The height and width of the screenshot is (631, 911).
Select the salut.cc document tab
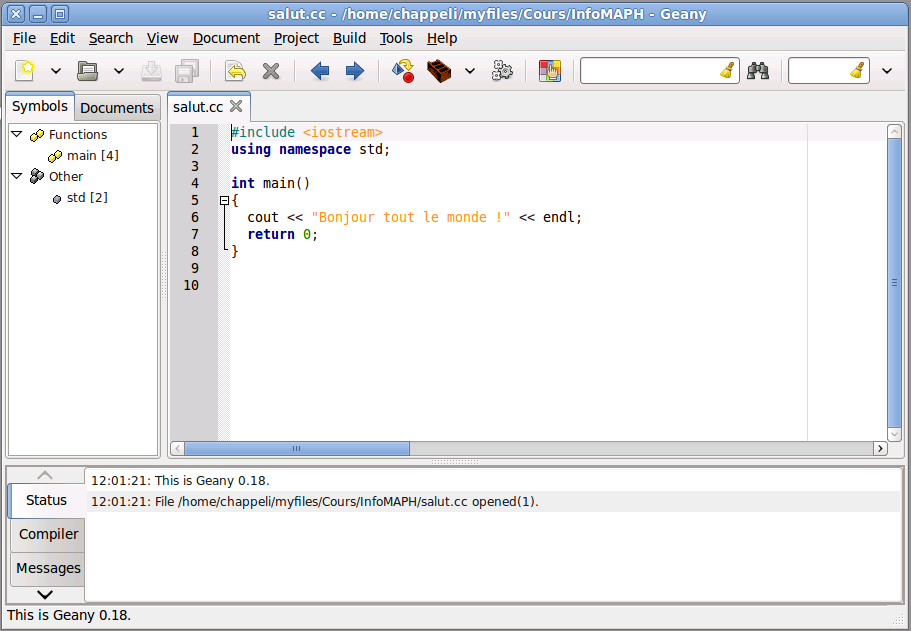pyautogui.click(x=198, y=107)
